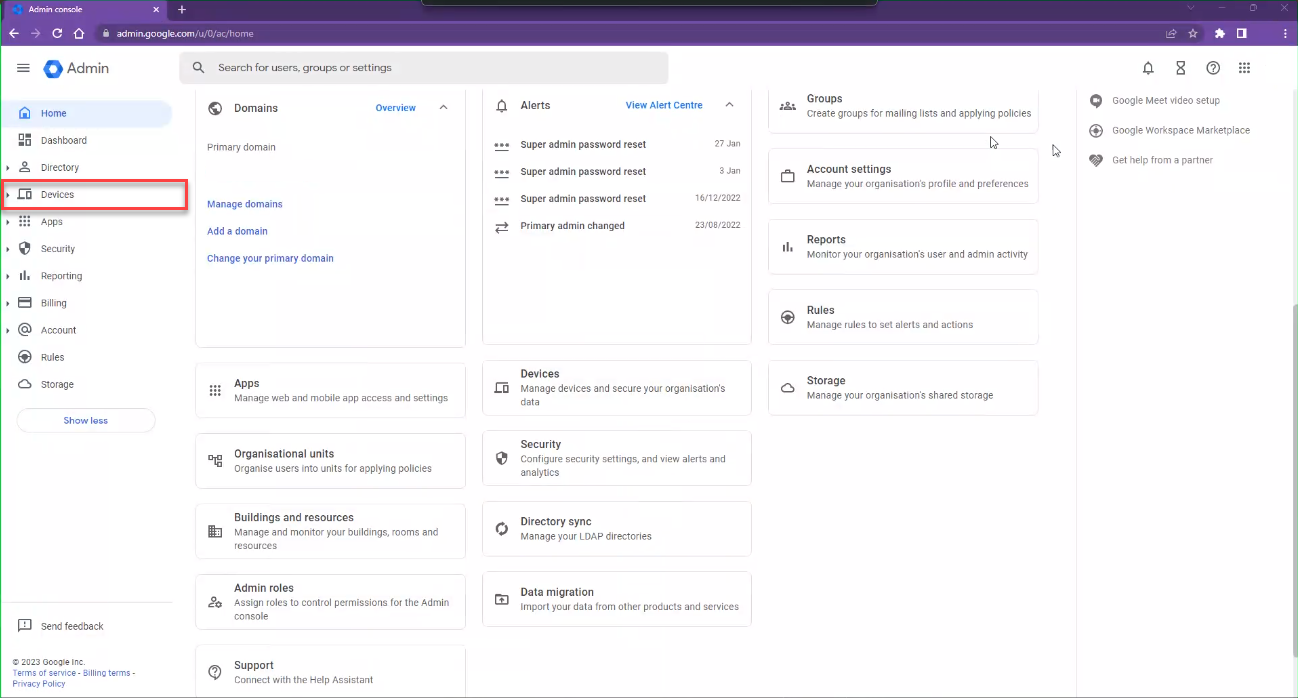1298x698 pixels.
Task: Click the browser extensions puzzle icon
Action: coord(1219,33)
